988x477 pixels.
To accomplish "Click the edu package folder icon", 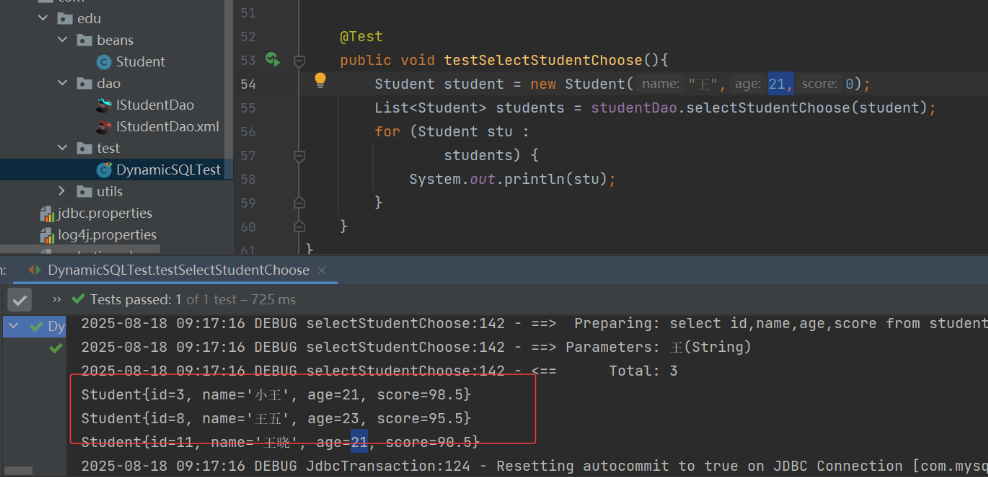I will [65, 19].
